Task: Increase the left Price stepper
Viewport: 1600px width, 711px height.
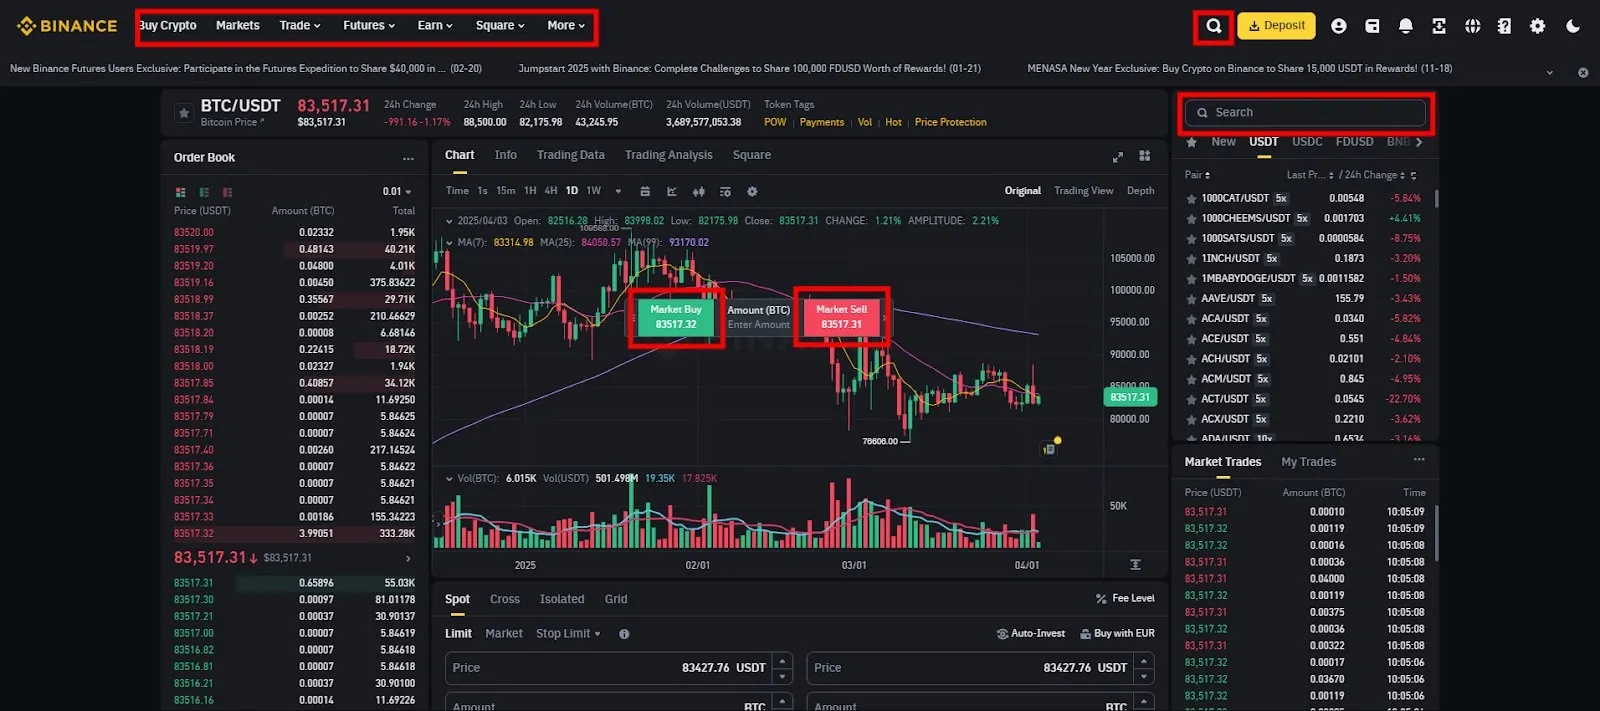Action: pyautogui.click(x=784, y=661)
